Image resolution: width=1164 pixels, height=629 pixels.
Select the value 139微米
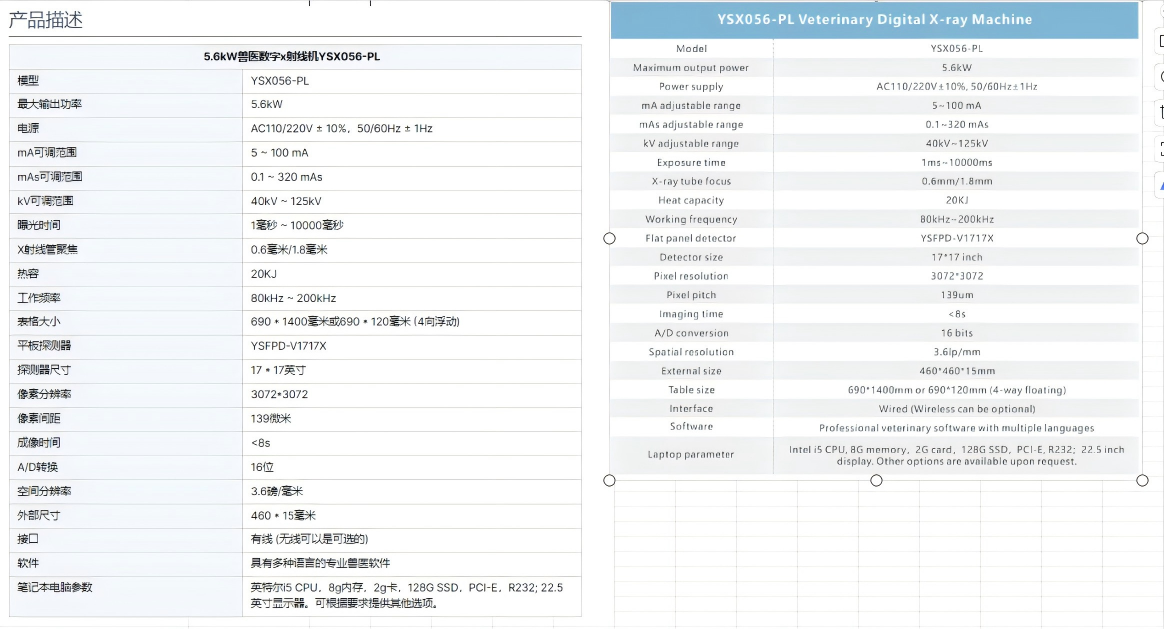pyautogui.click(x=271, y=418)
